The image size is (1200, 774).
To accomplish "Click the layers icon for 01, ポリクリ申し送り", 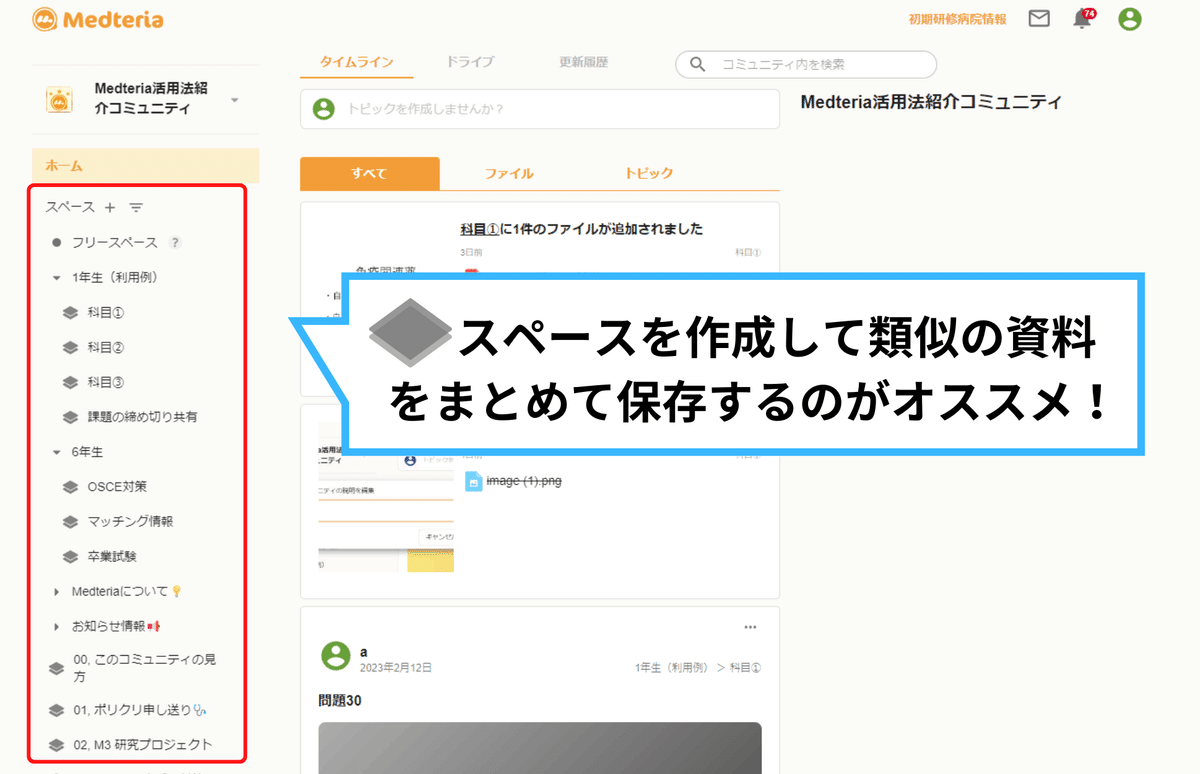I will tap(56, 710).
